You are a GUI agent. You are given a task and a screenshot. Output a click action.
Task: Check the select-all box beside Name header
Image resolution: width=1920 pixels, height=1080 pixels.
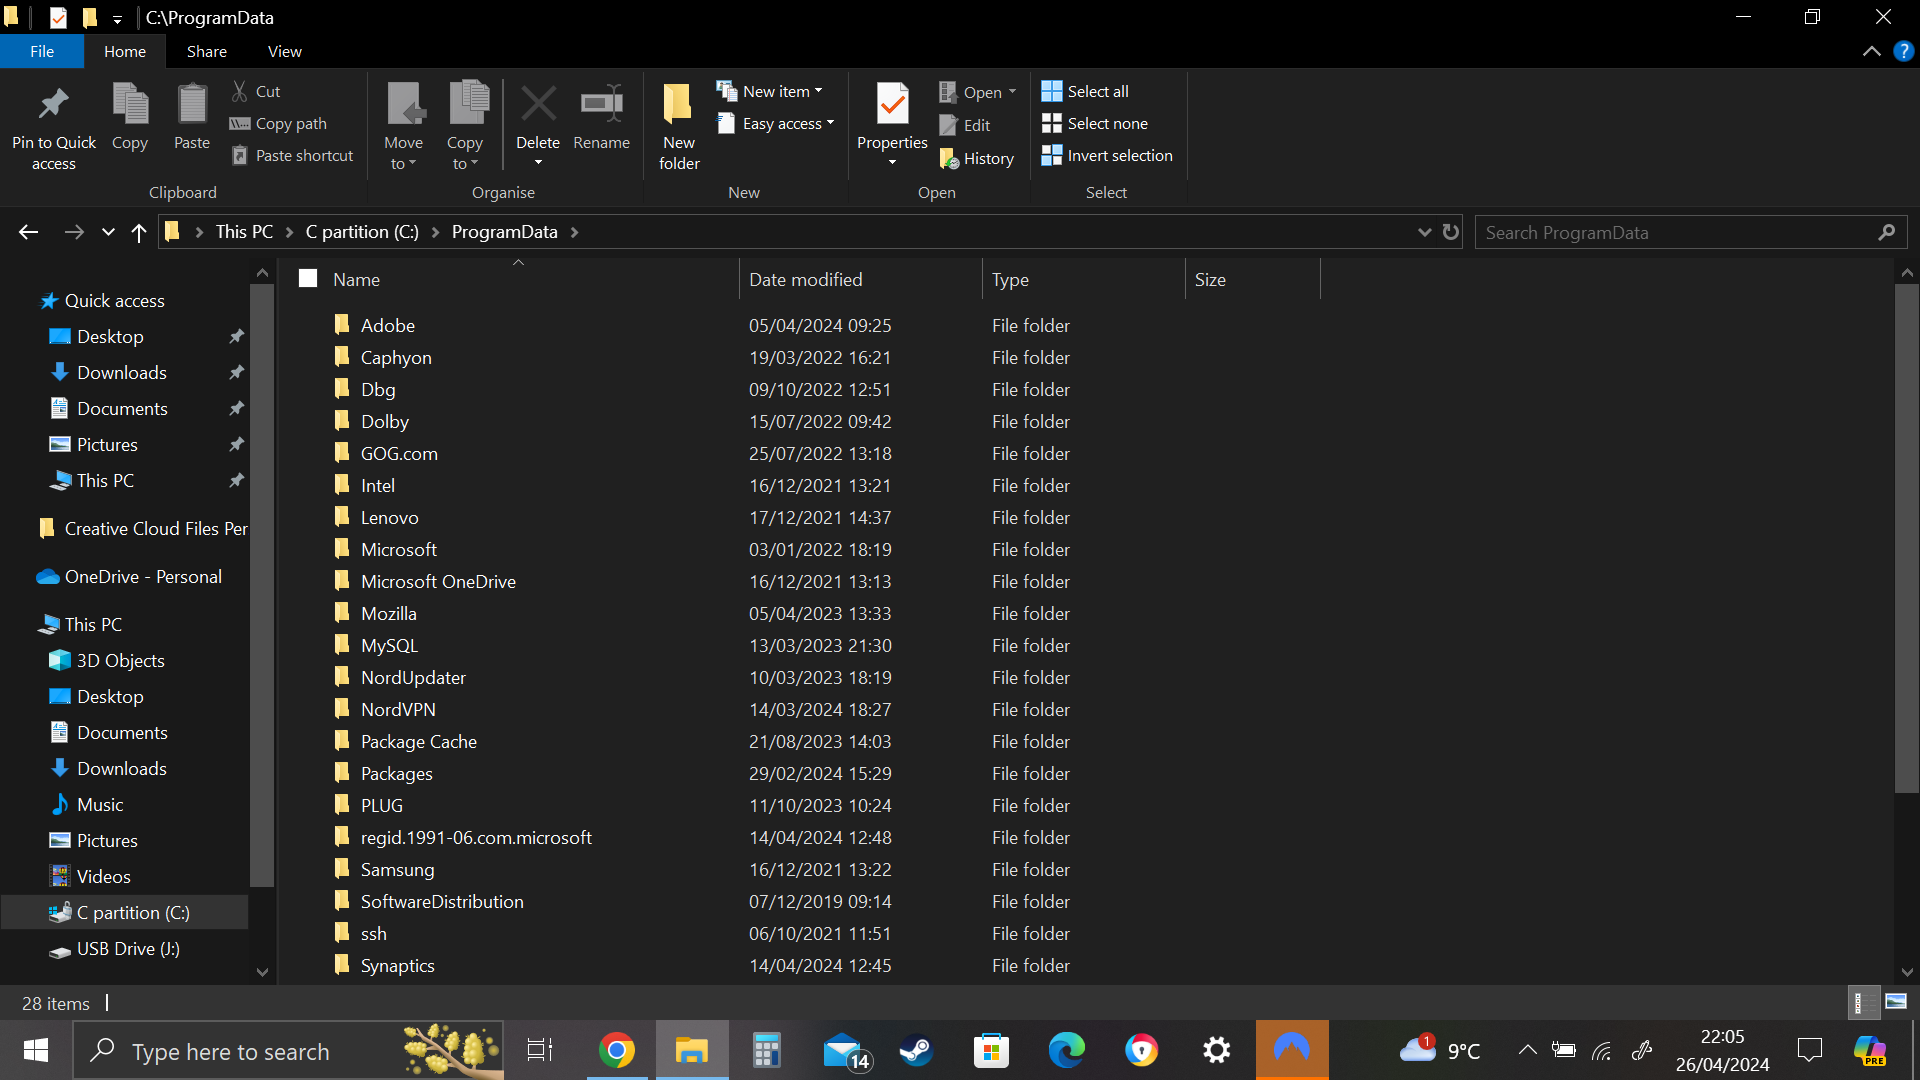click(307, 278)
